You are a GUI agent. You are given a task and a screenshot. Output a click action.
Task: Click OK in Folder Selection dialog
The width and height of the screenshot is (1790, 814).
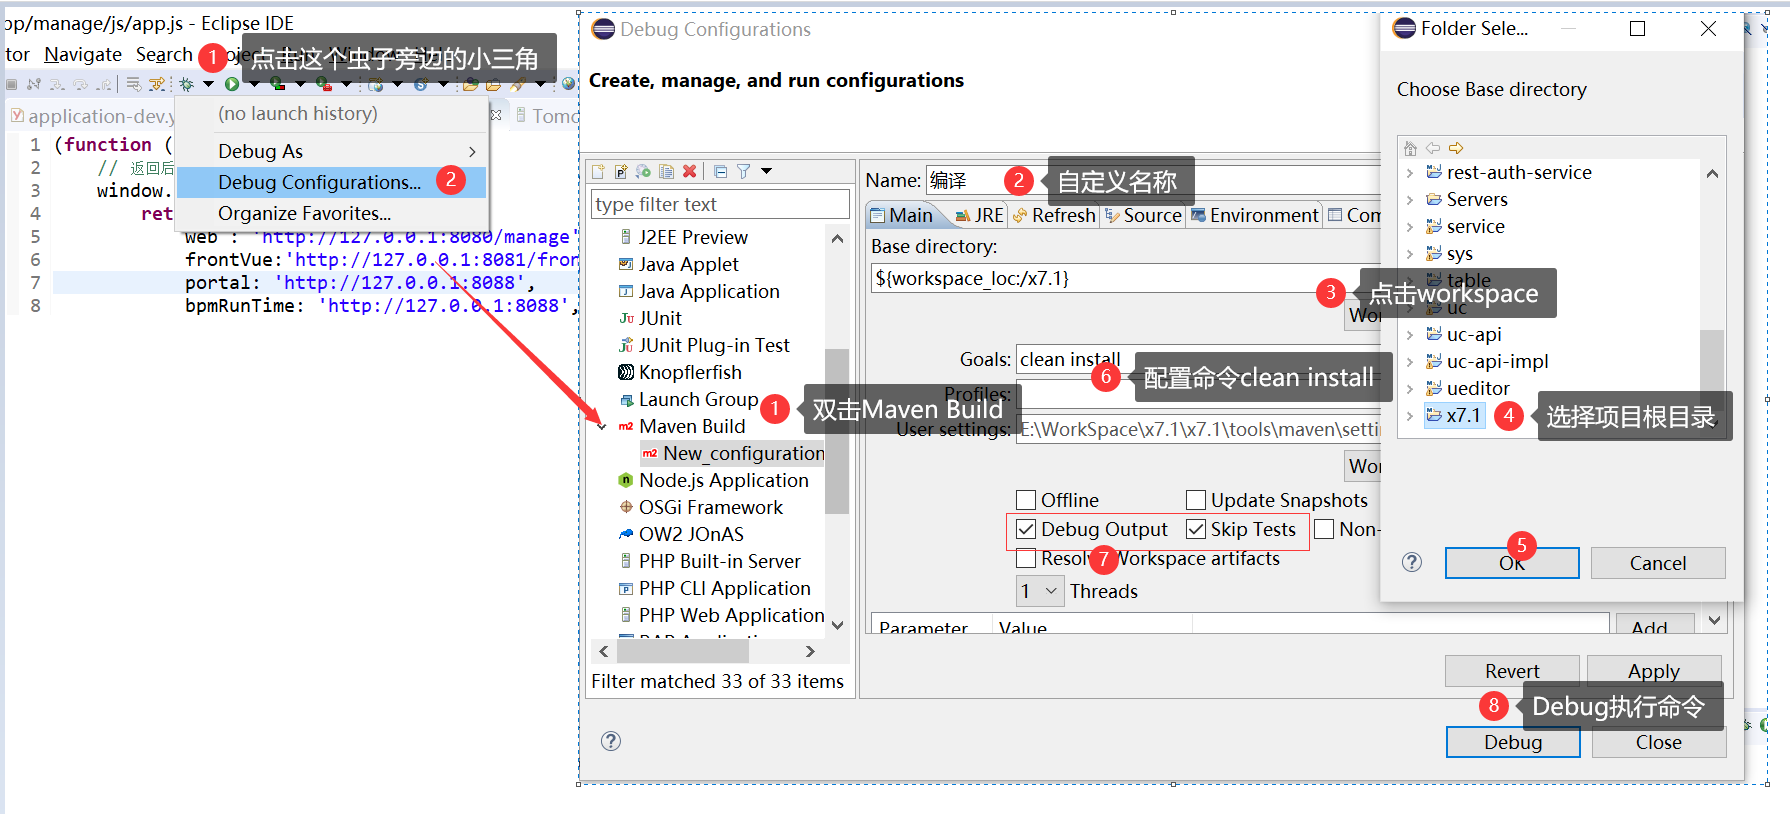click(1512, 563)
